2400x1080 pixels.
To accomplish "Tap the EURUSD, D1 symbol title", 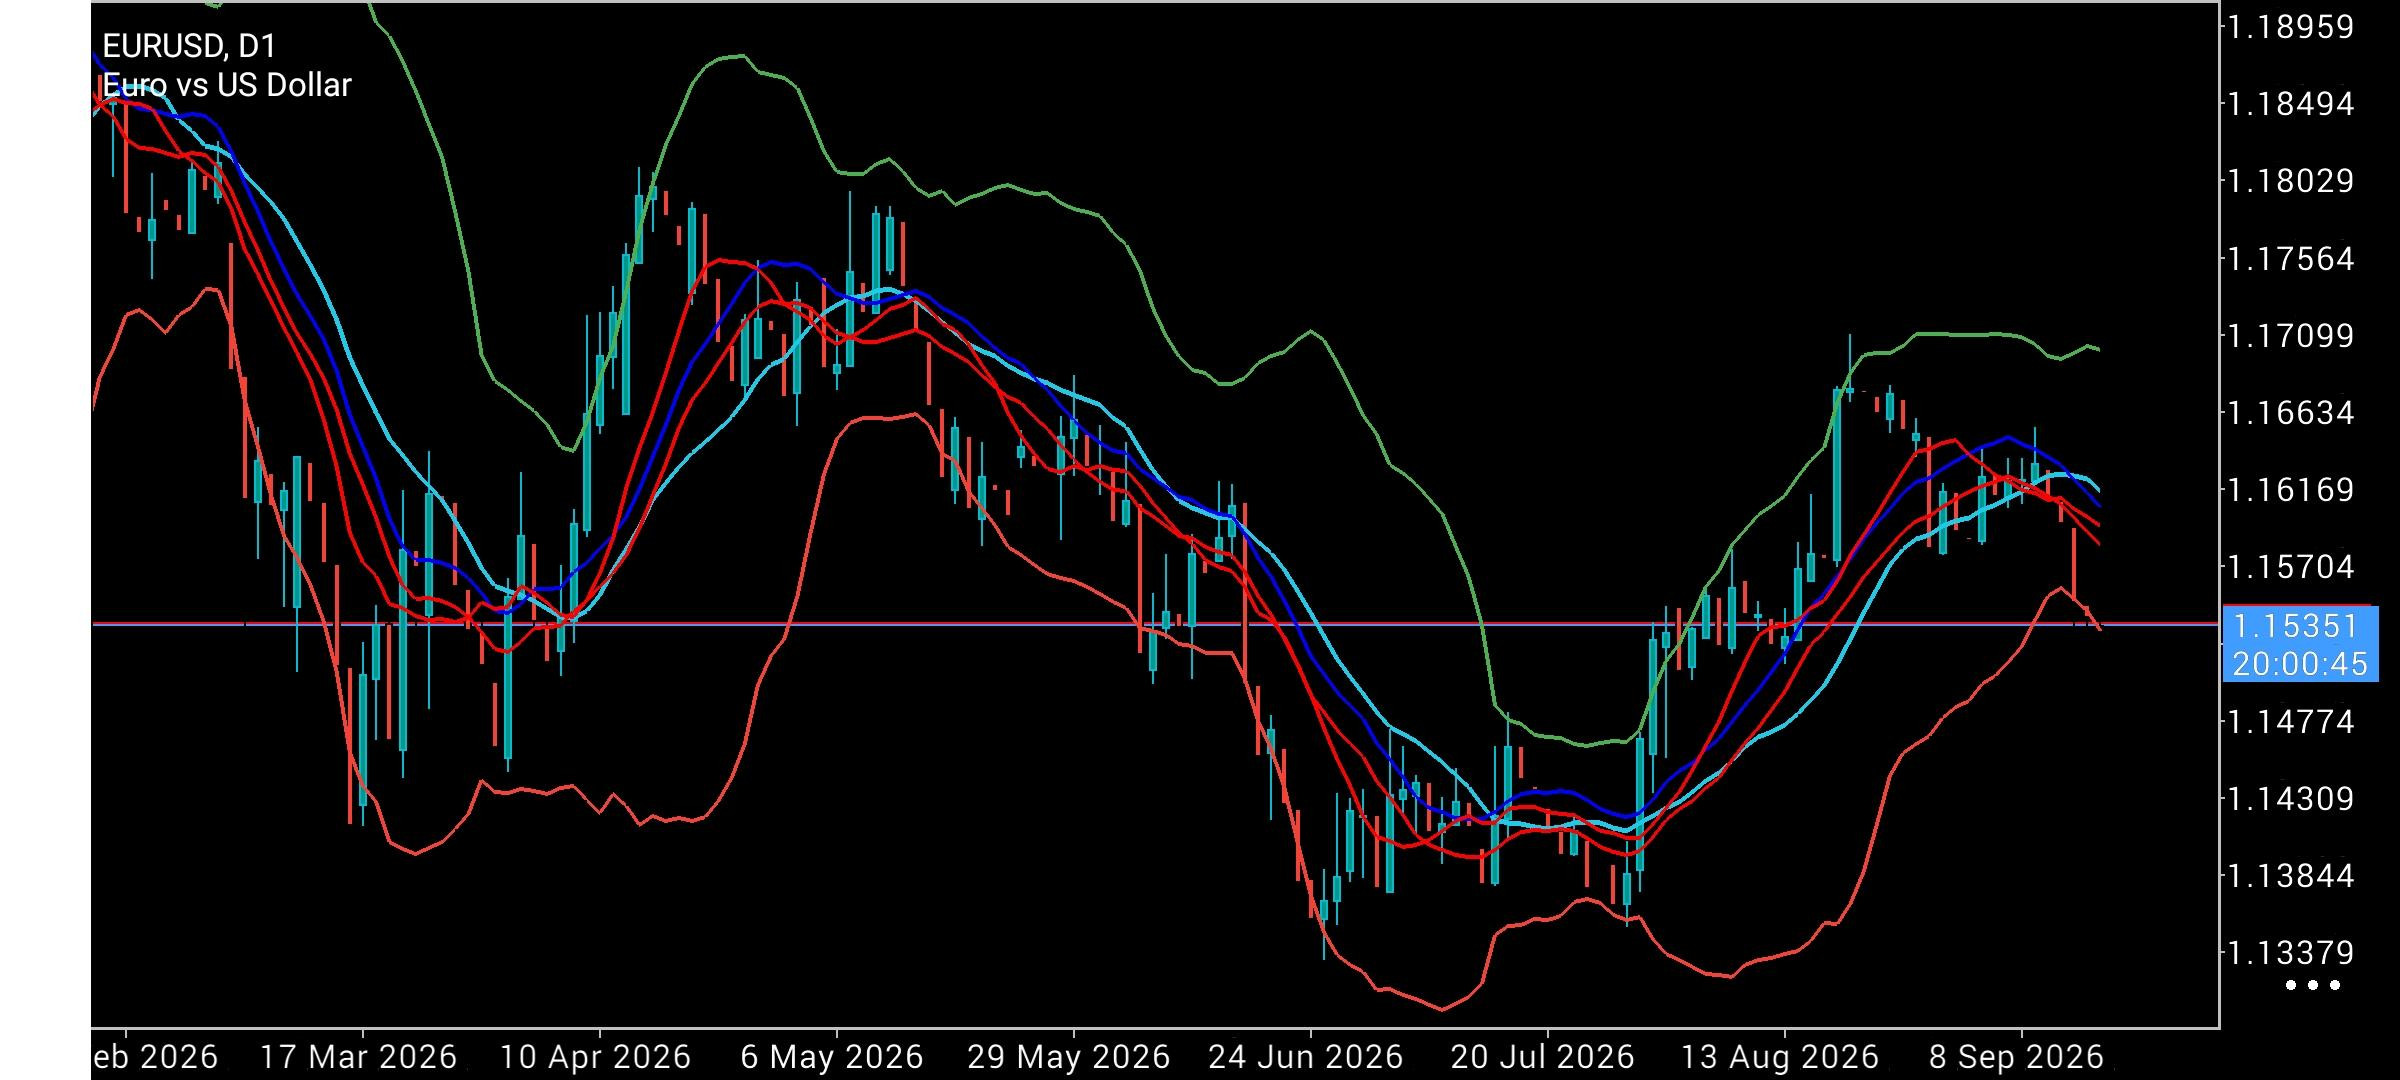I will pos(189,46).
